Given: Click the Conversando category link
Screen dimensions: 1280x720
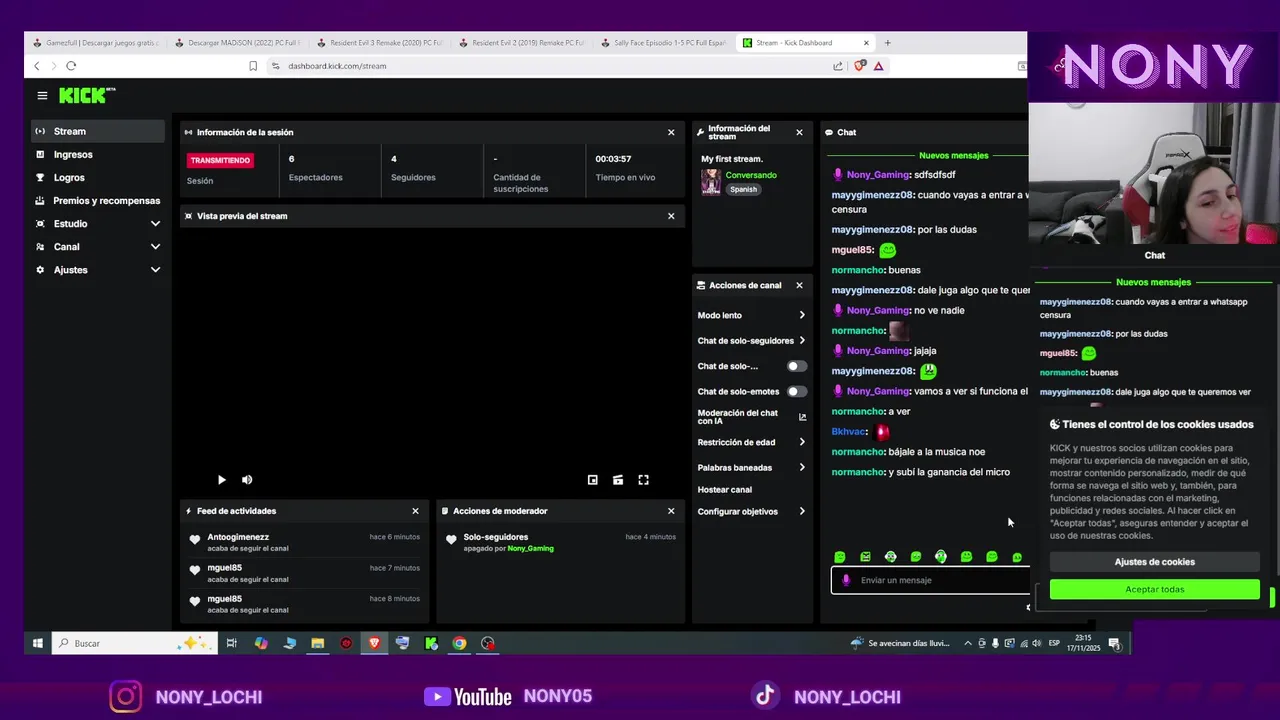Looking at the screenshot, I should (751, 175).
